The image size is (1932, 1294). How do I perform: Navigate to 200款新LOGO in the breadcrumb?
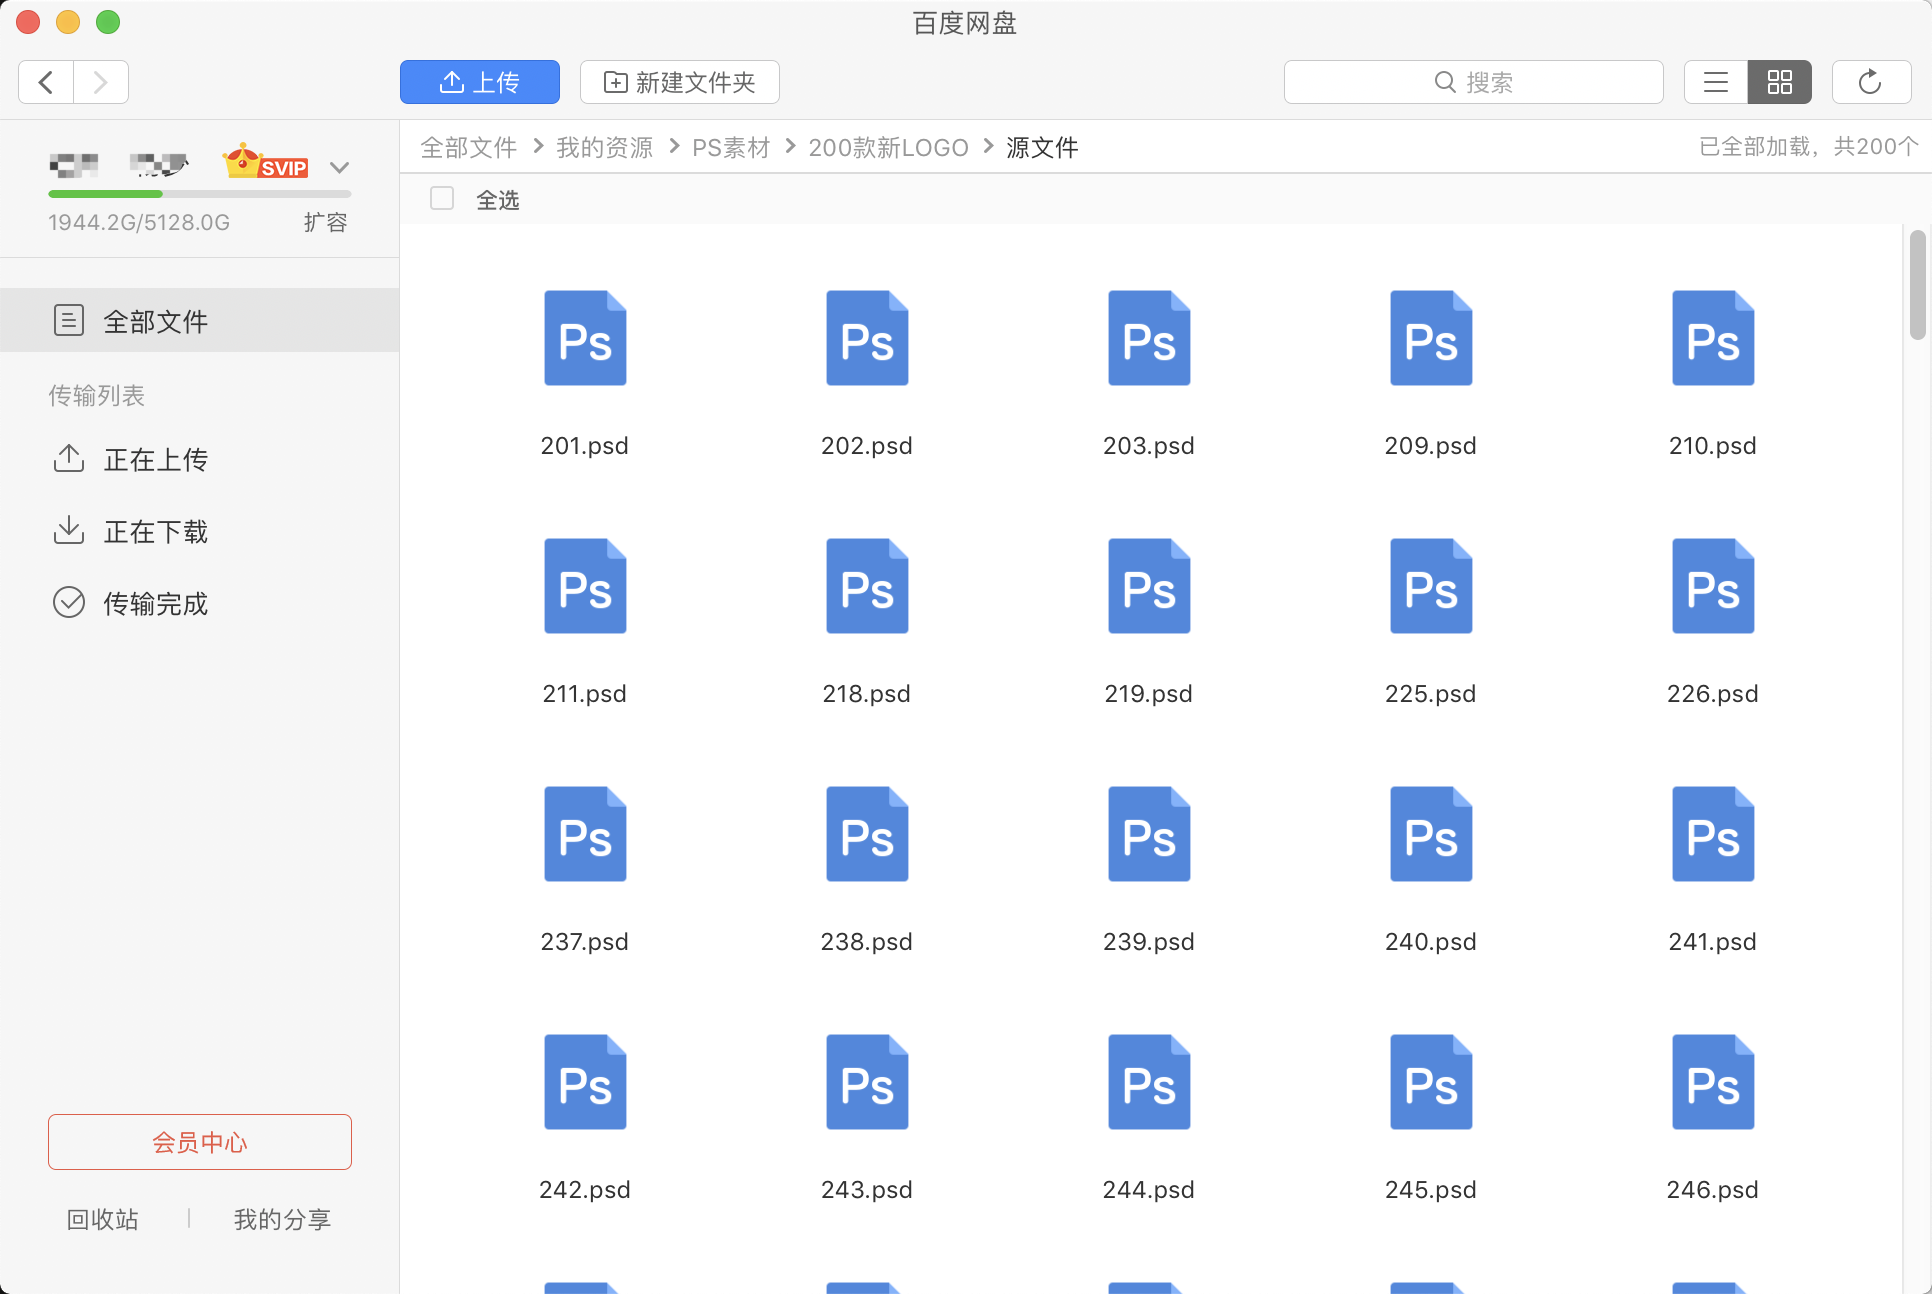tap(888, 148)
